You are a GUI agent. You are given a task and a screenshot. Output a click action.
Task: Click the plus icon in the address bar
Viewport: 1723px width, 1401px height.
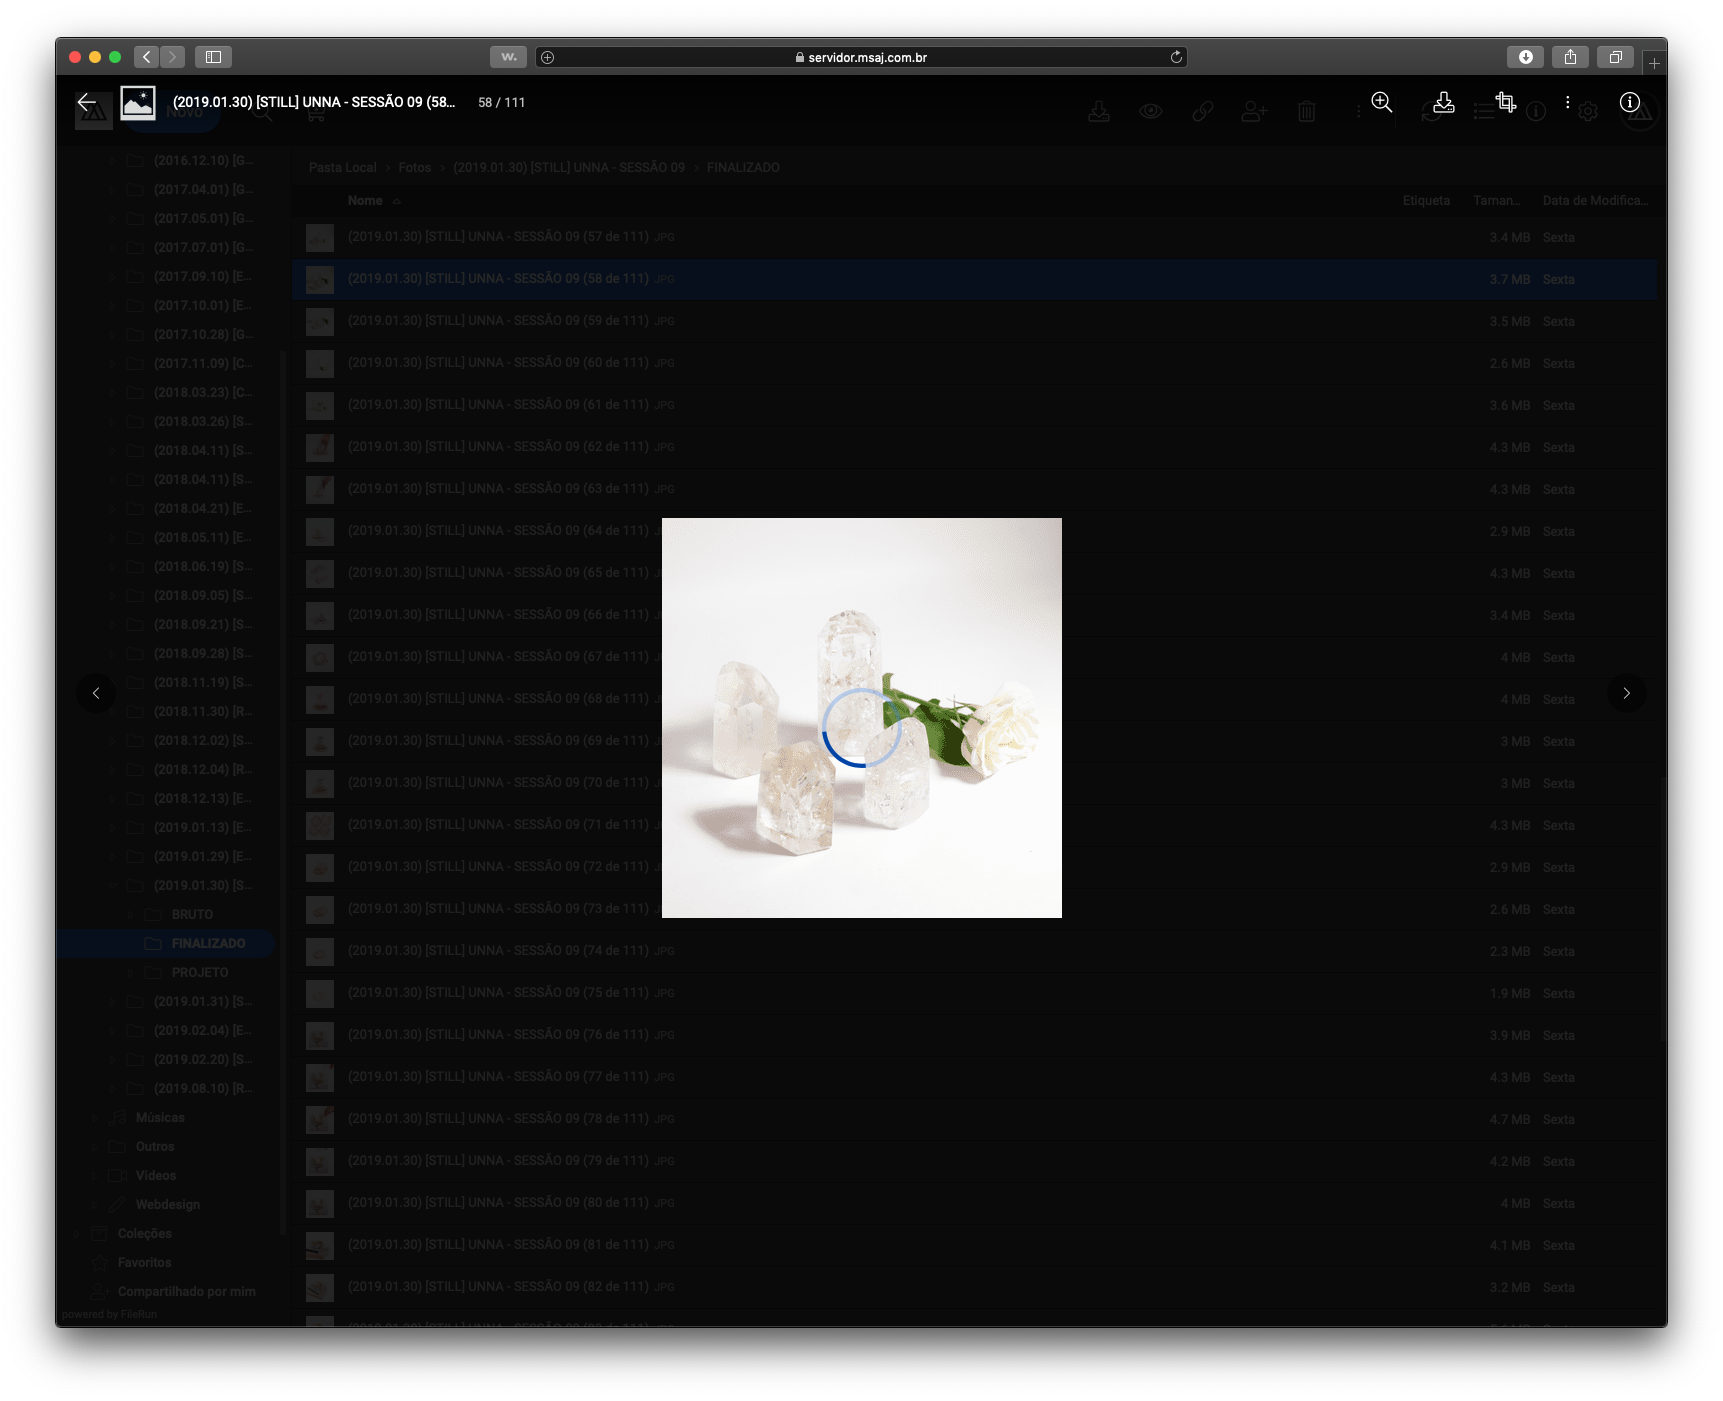(547, 57)
